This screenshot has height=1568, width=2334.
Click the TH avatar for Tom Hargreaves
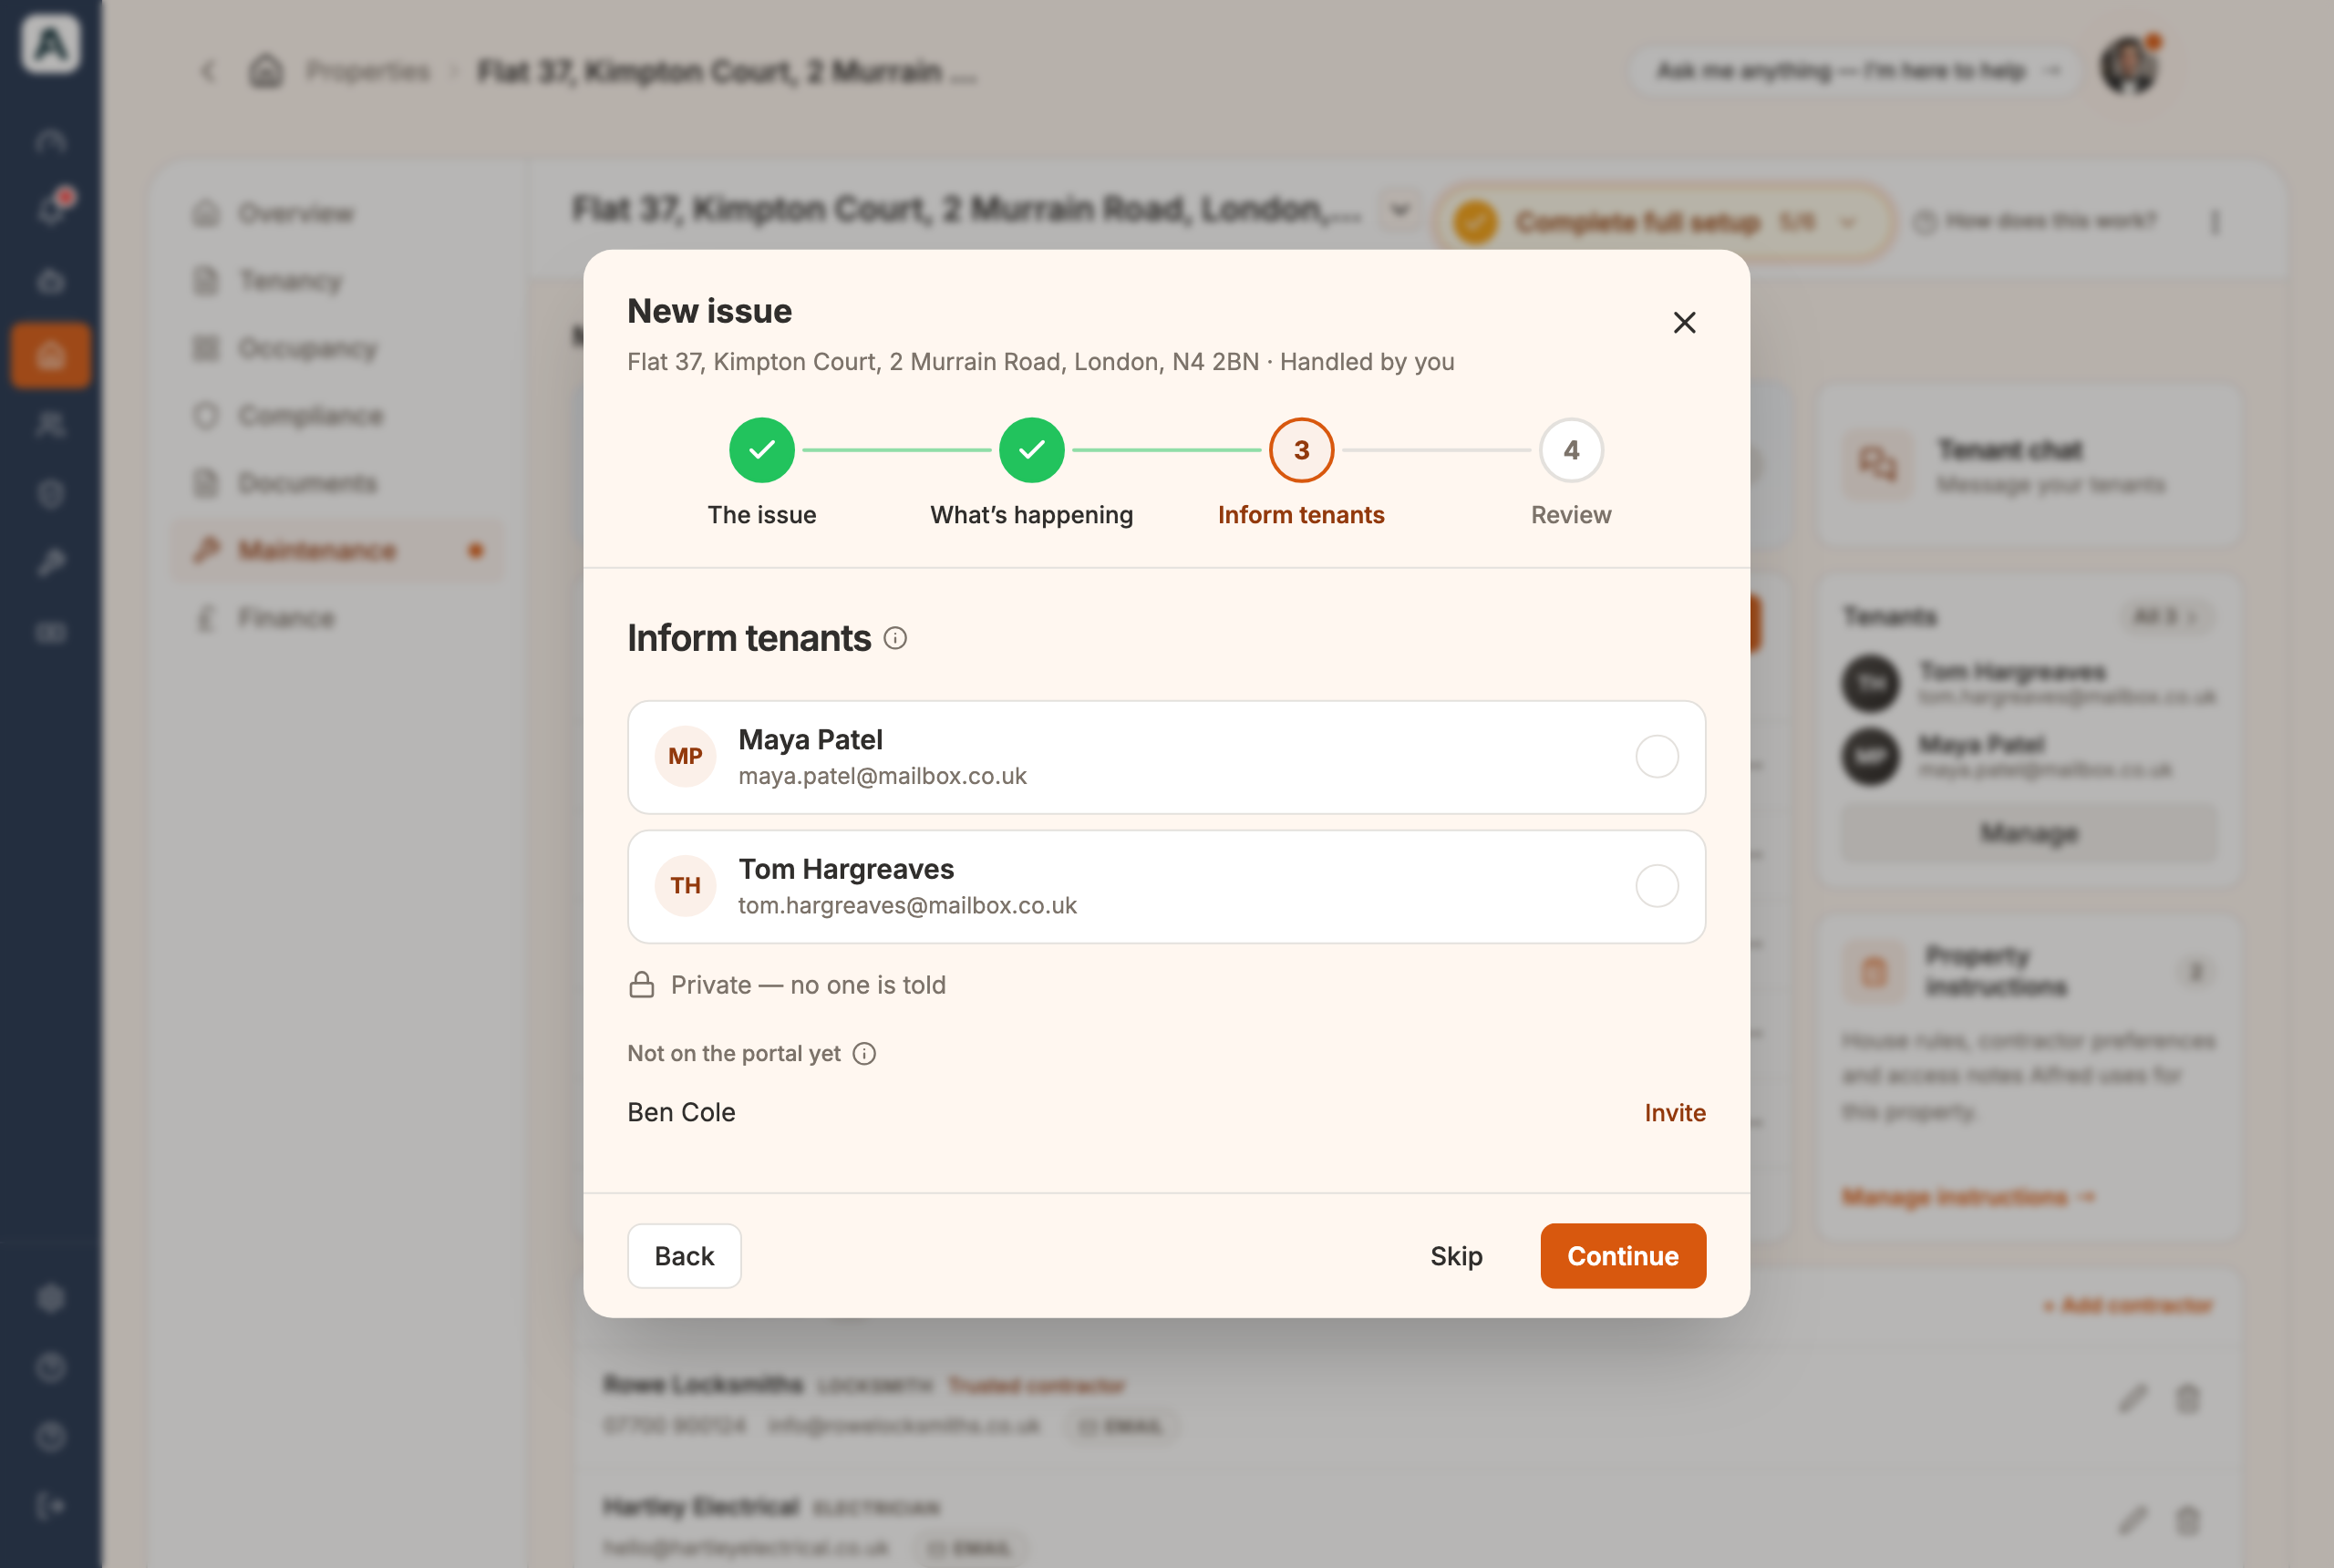coord(685,886)
